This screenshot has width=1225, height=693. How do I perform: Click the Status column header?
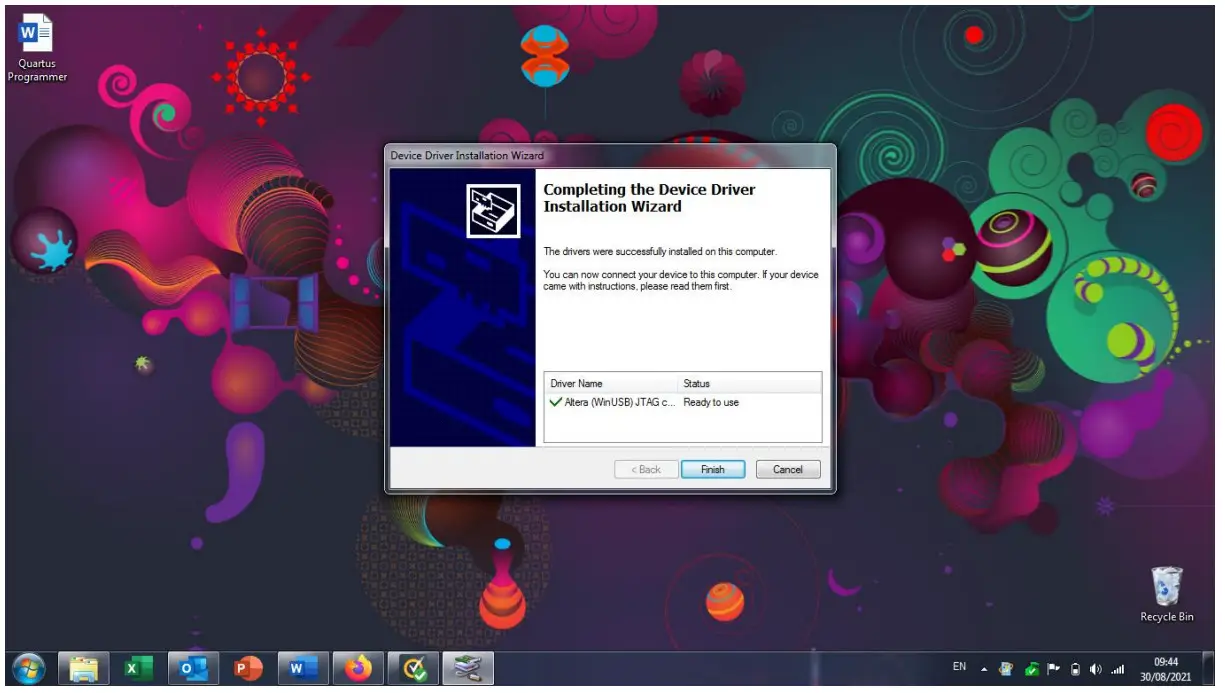749,383
